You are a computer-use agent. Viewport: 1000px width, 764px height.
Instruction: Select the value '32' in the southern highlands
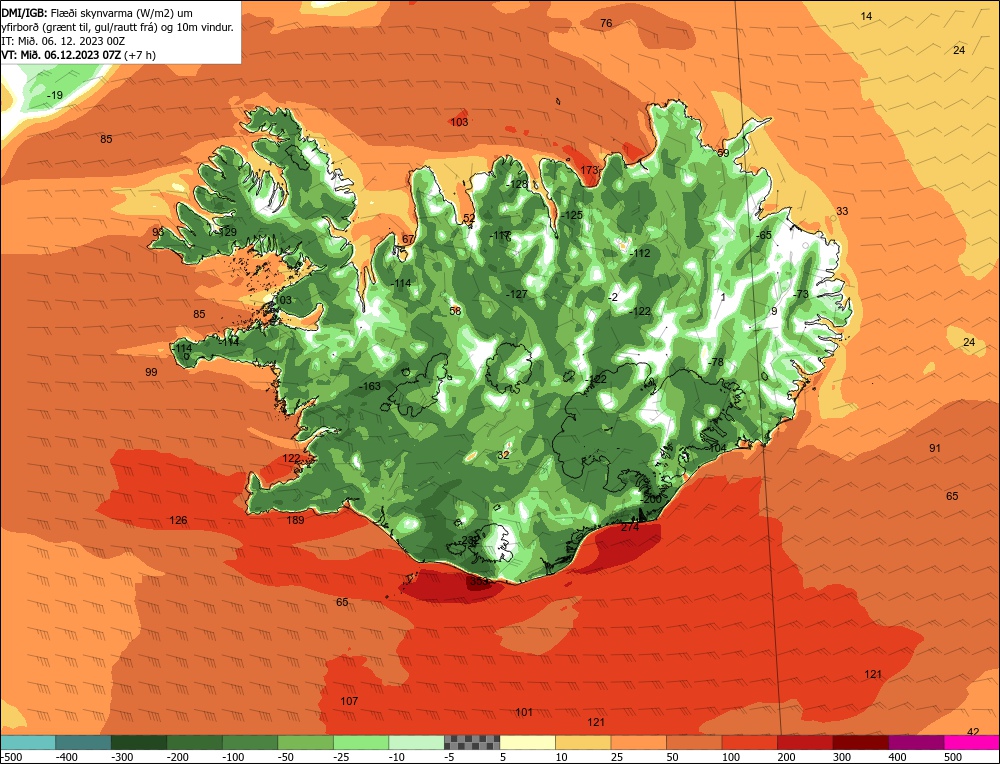tap(503, 455)
